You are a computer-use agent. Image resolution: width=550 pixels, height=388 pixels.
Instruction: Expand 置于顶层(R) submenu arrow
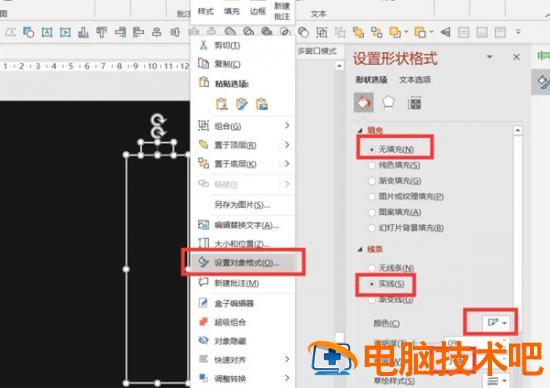click(287, 145)
